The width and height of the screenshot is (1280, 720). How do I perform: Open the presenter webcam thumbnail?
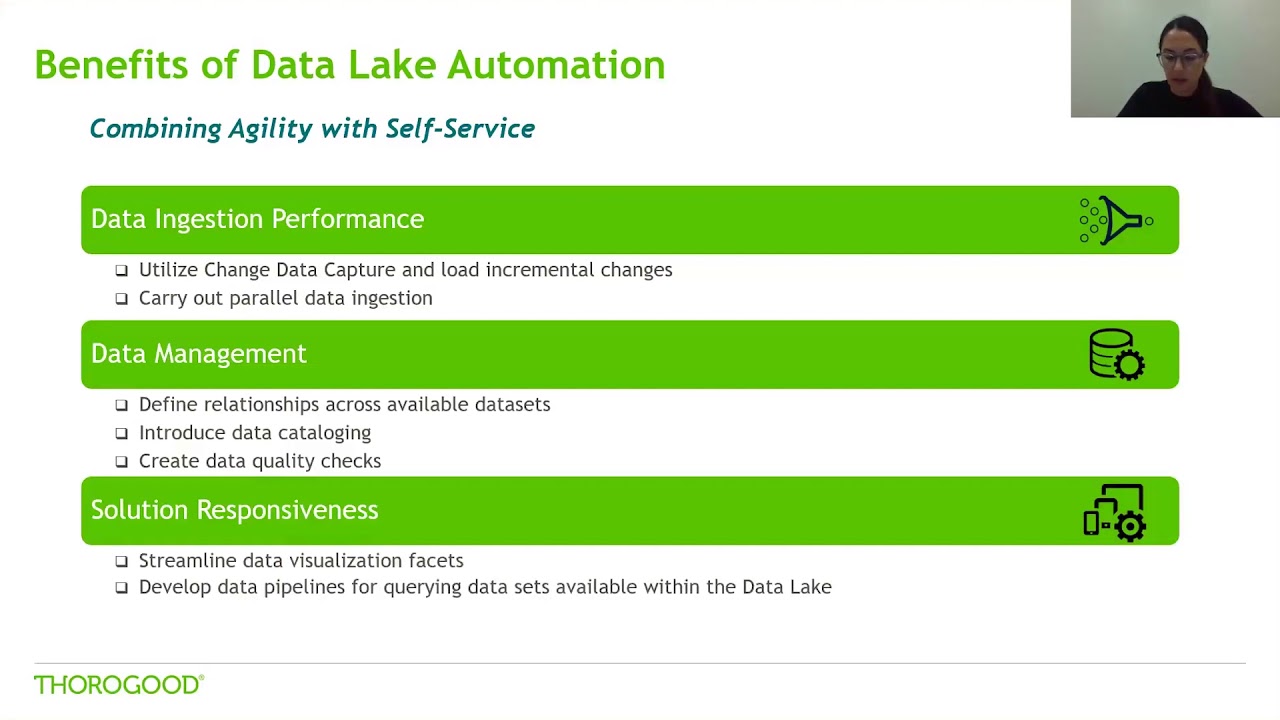click(1174, 59)
